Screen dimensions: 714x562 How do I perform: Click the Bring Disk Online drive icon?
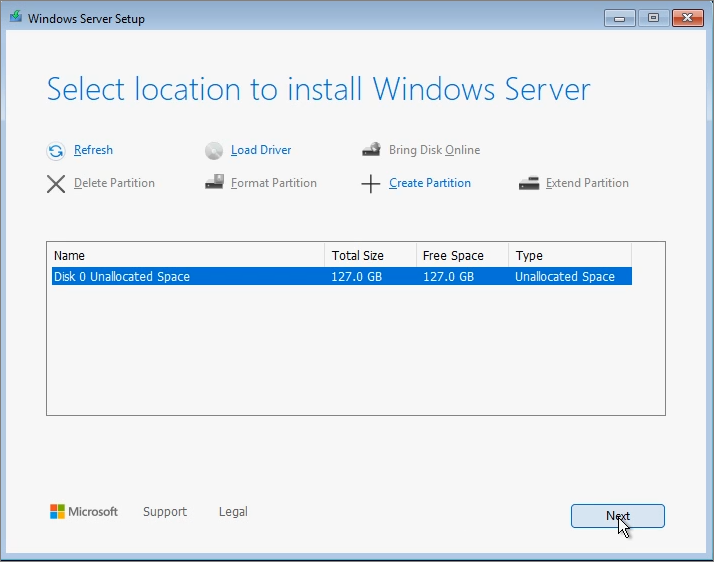coord(371,149)
